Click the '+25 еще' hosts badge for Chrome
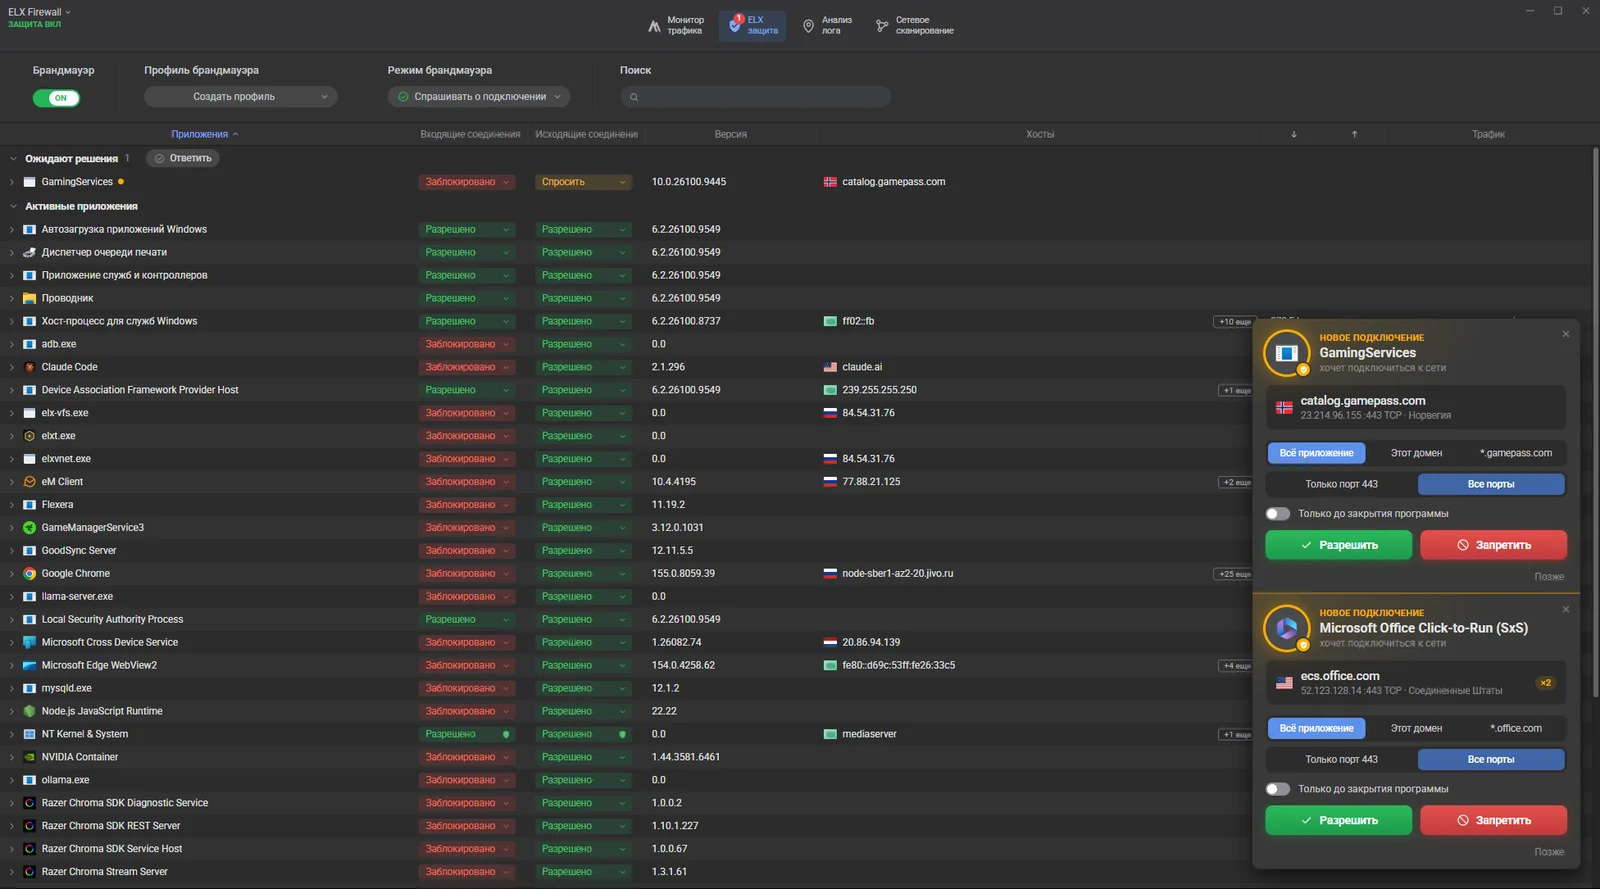The image size is (1600, 889). tap(1234, 574)
